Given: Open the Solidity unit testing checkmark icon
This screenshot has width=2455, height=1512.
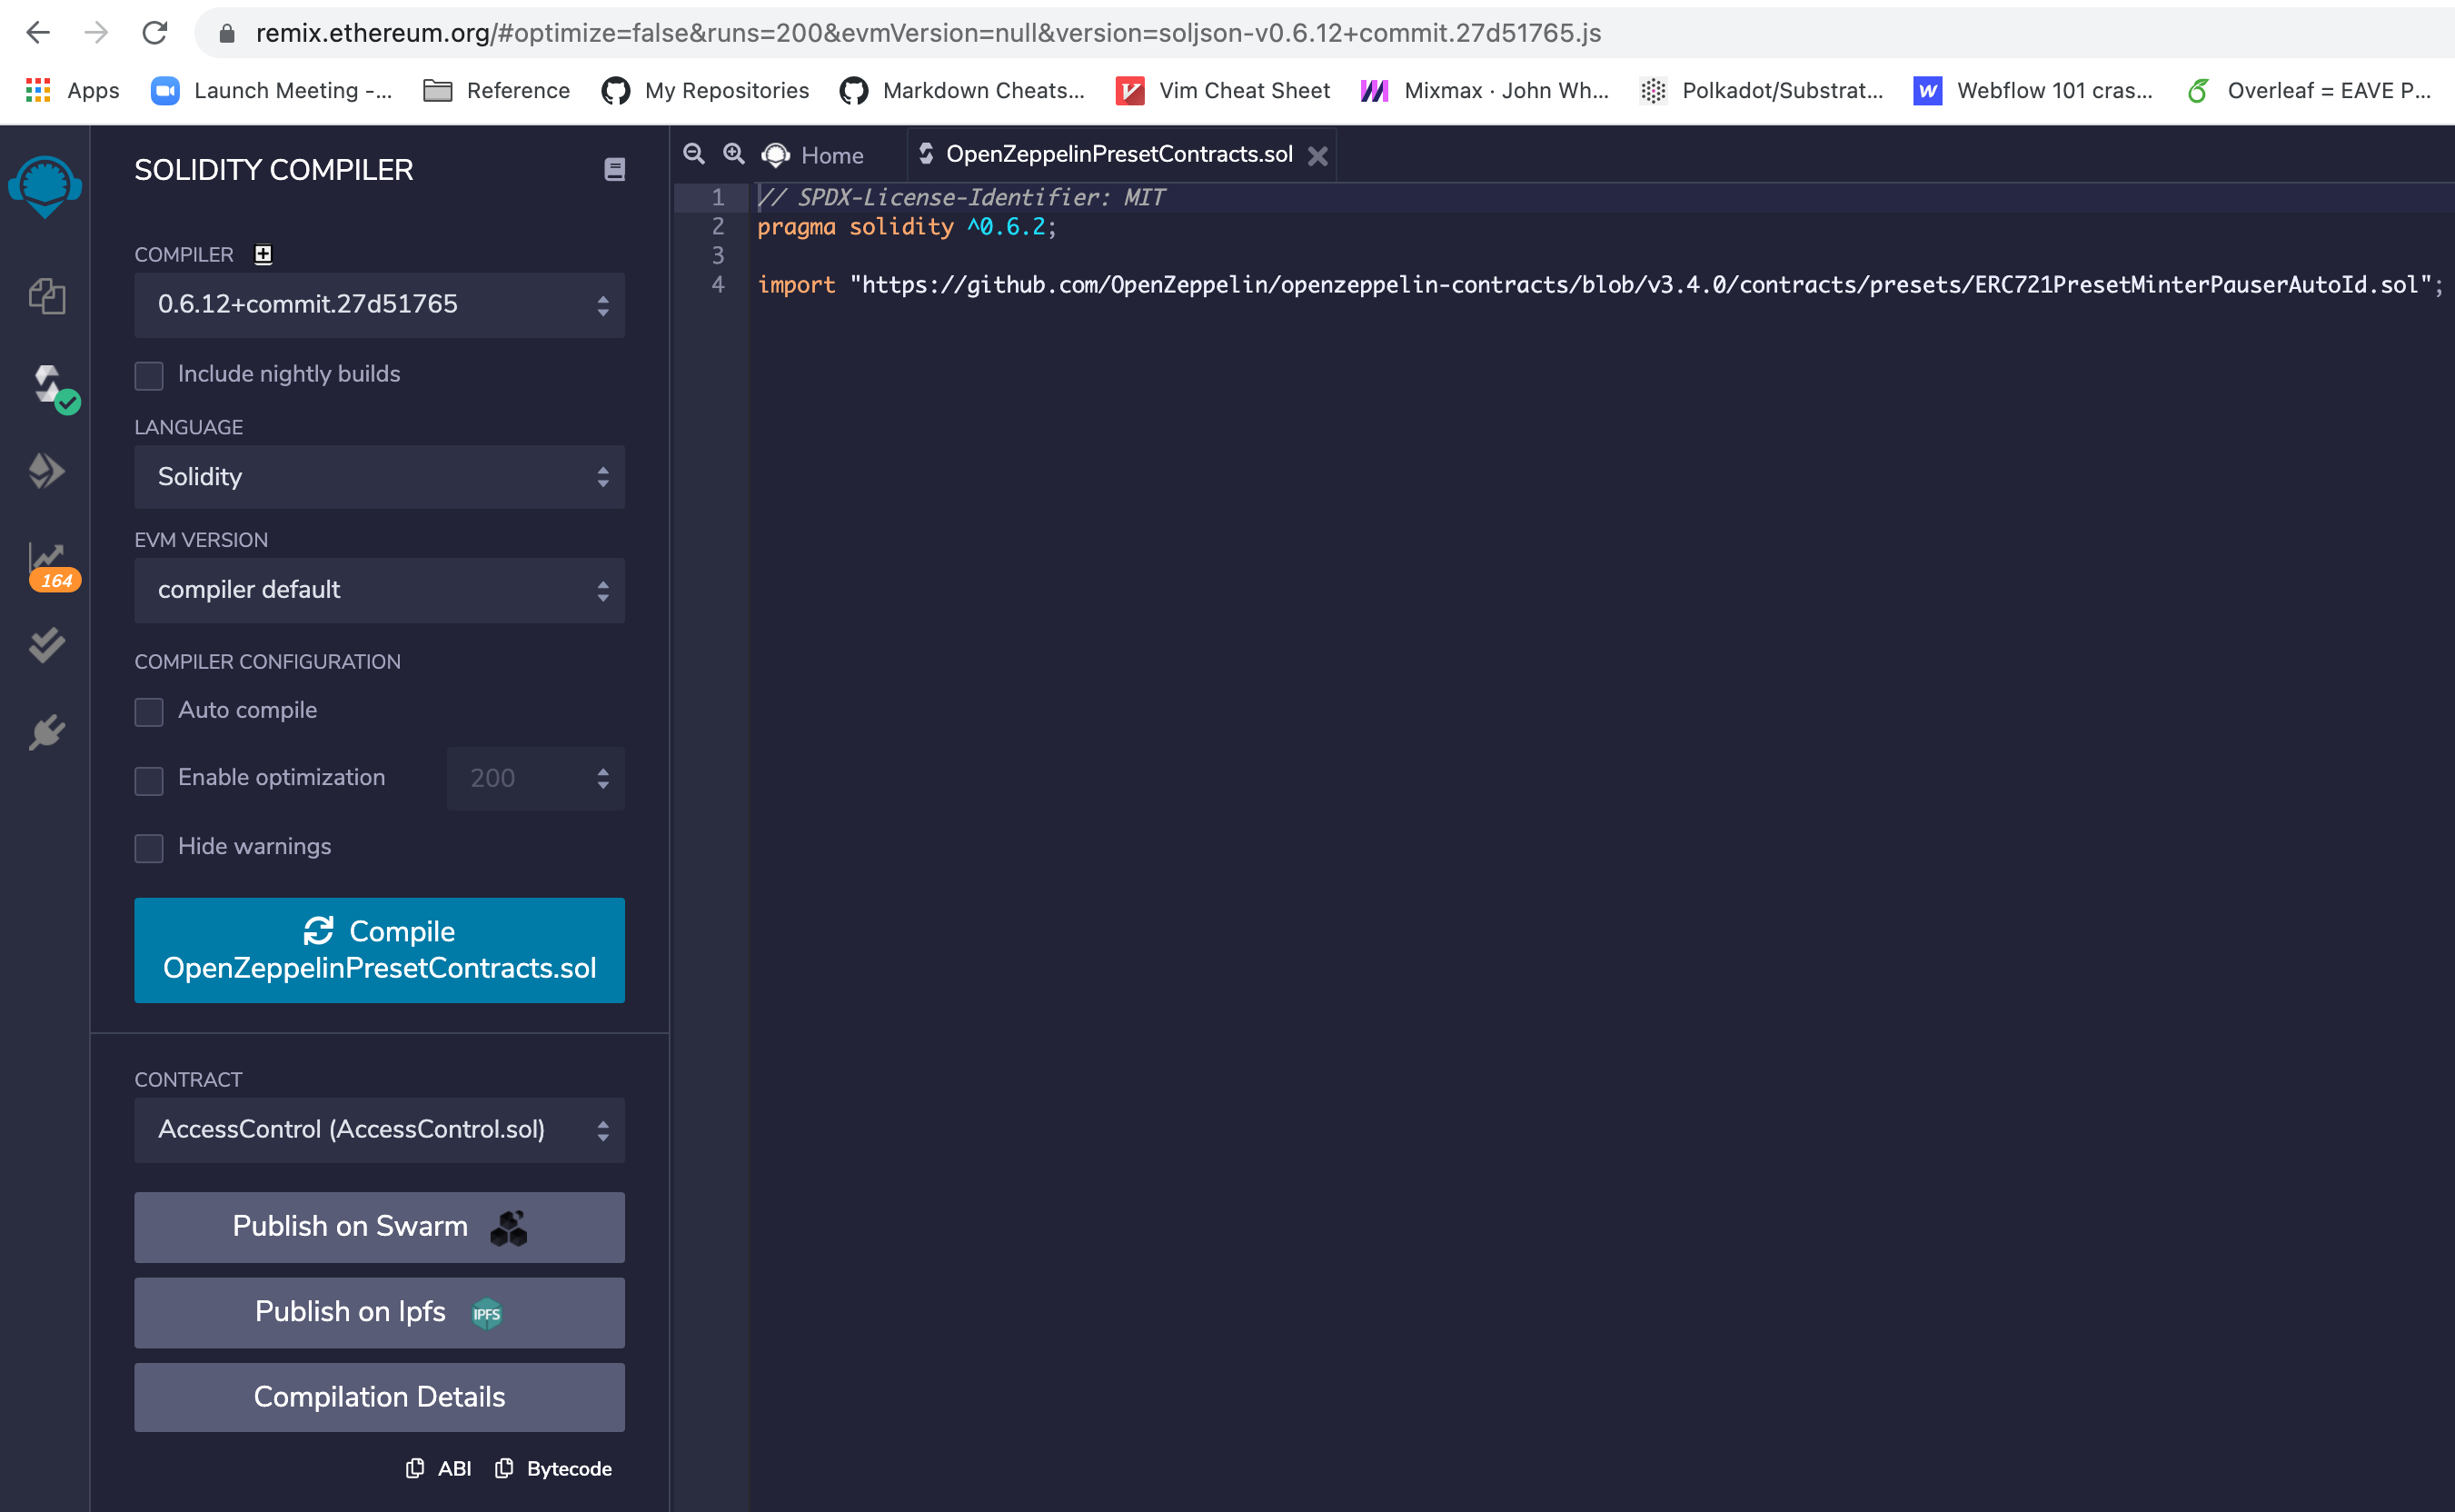Looking at the screenshot, I should point(46,645).
